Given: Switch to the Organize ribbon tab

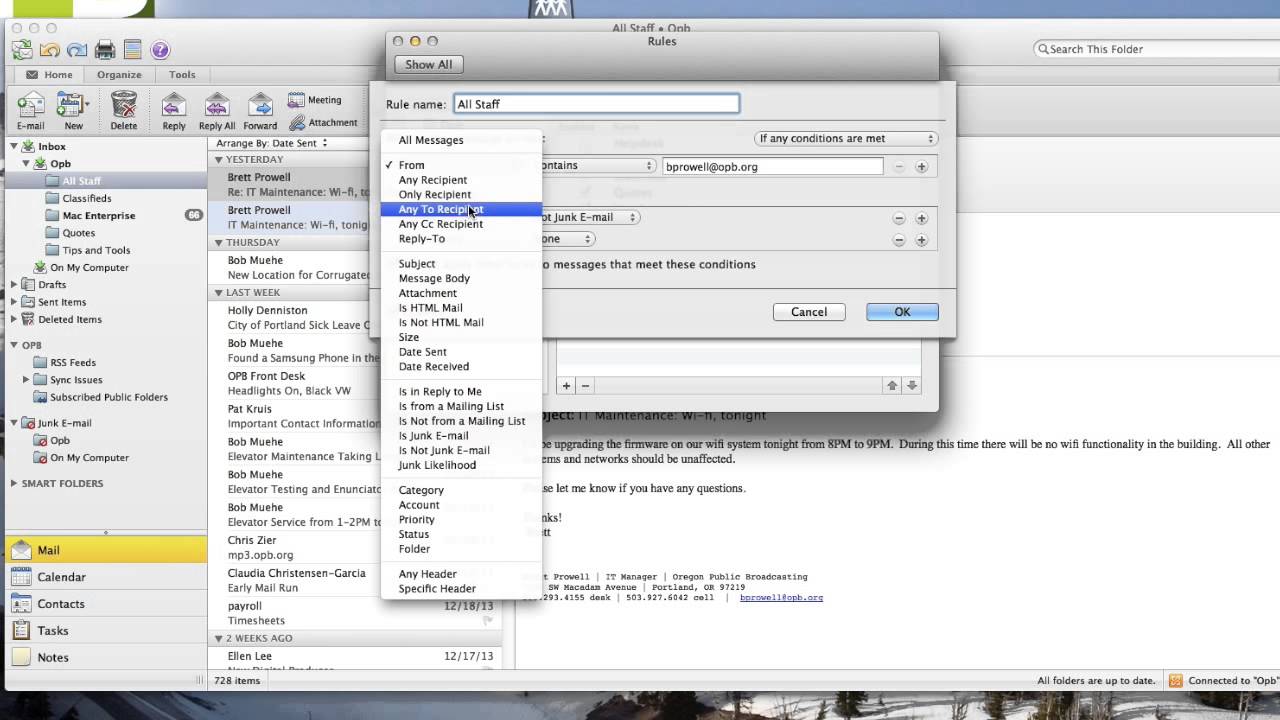Looking at the screenshot, I should coord(119,75).
